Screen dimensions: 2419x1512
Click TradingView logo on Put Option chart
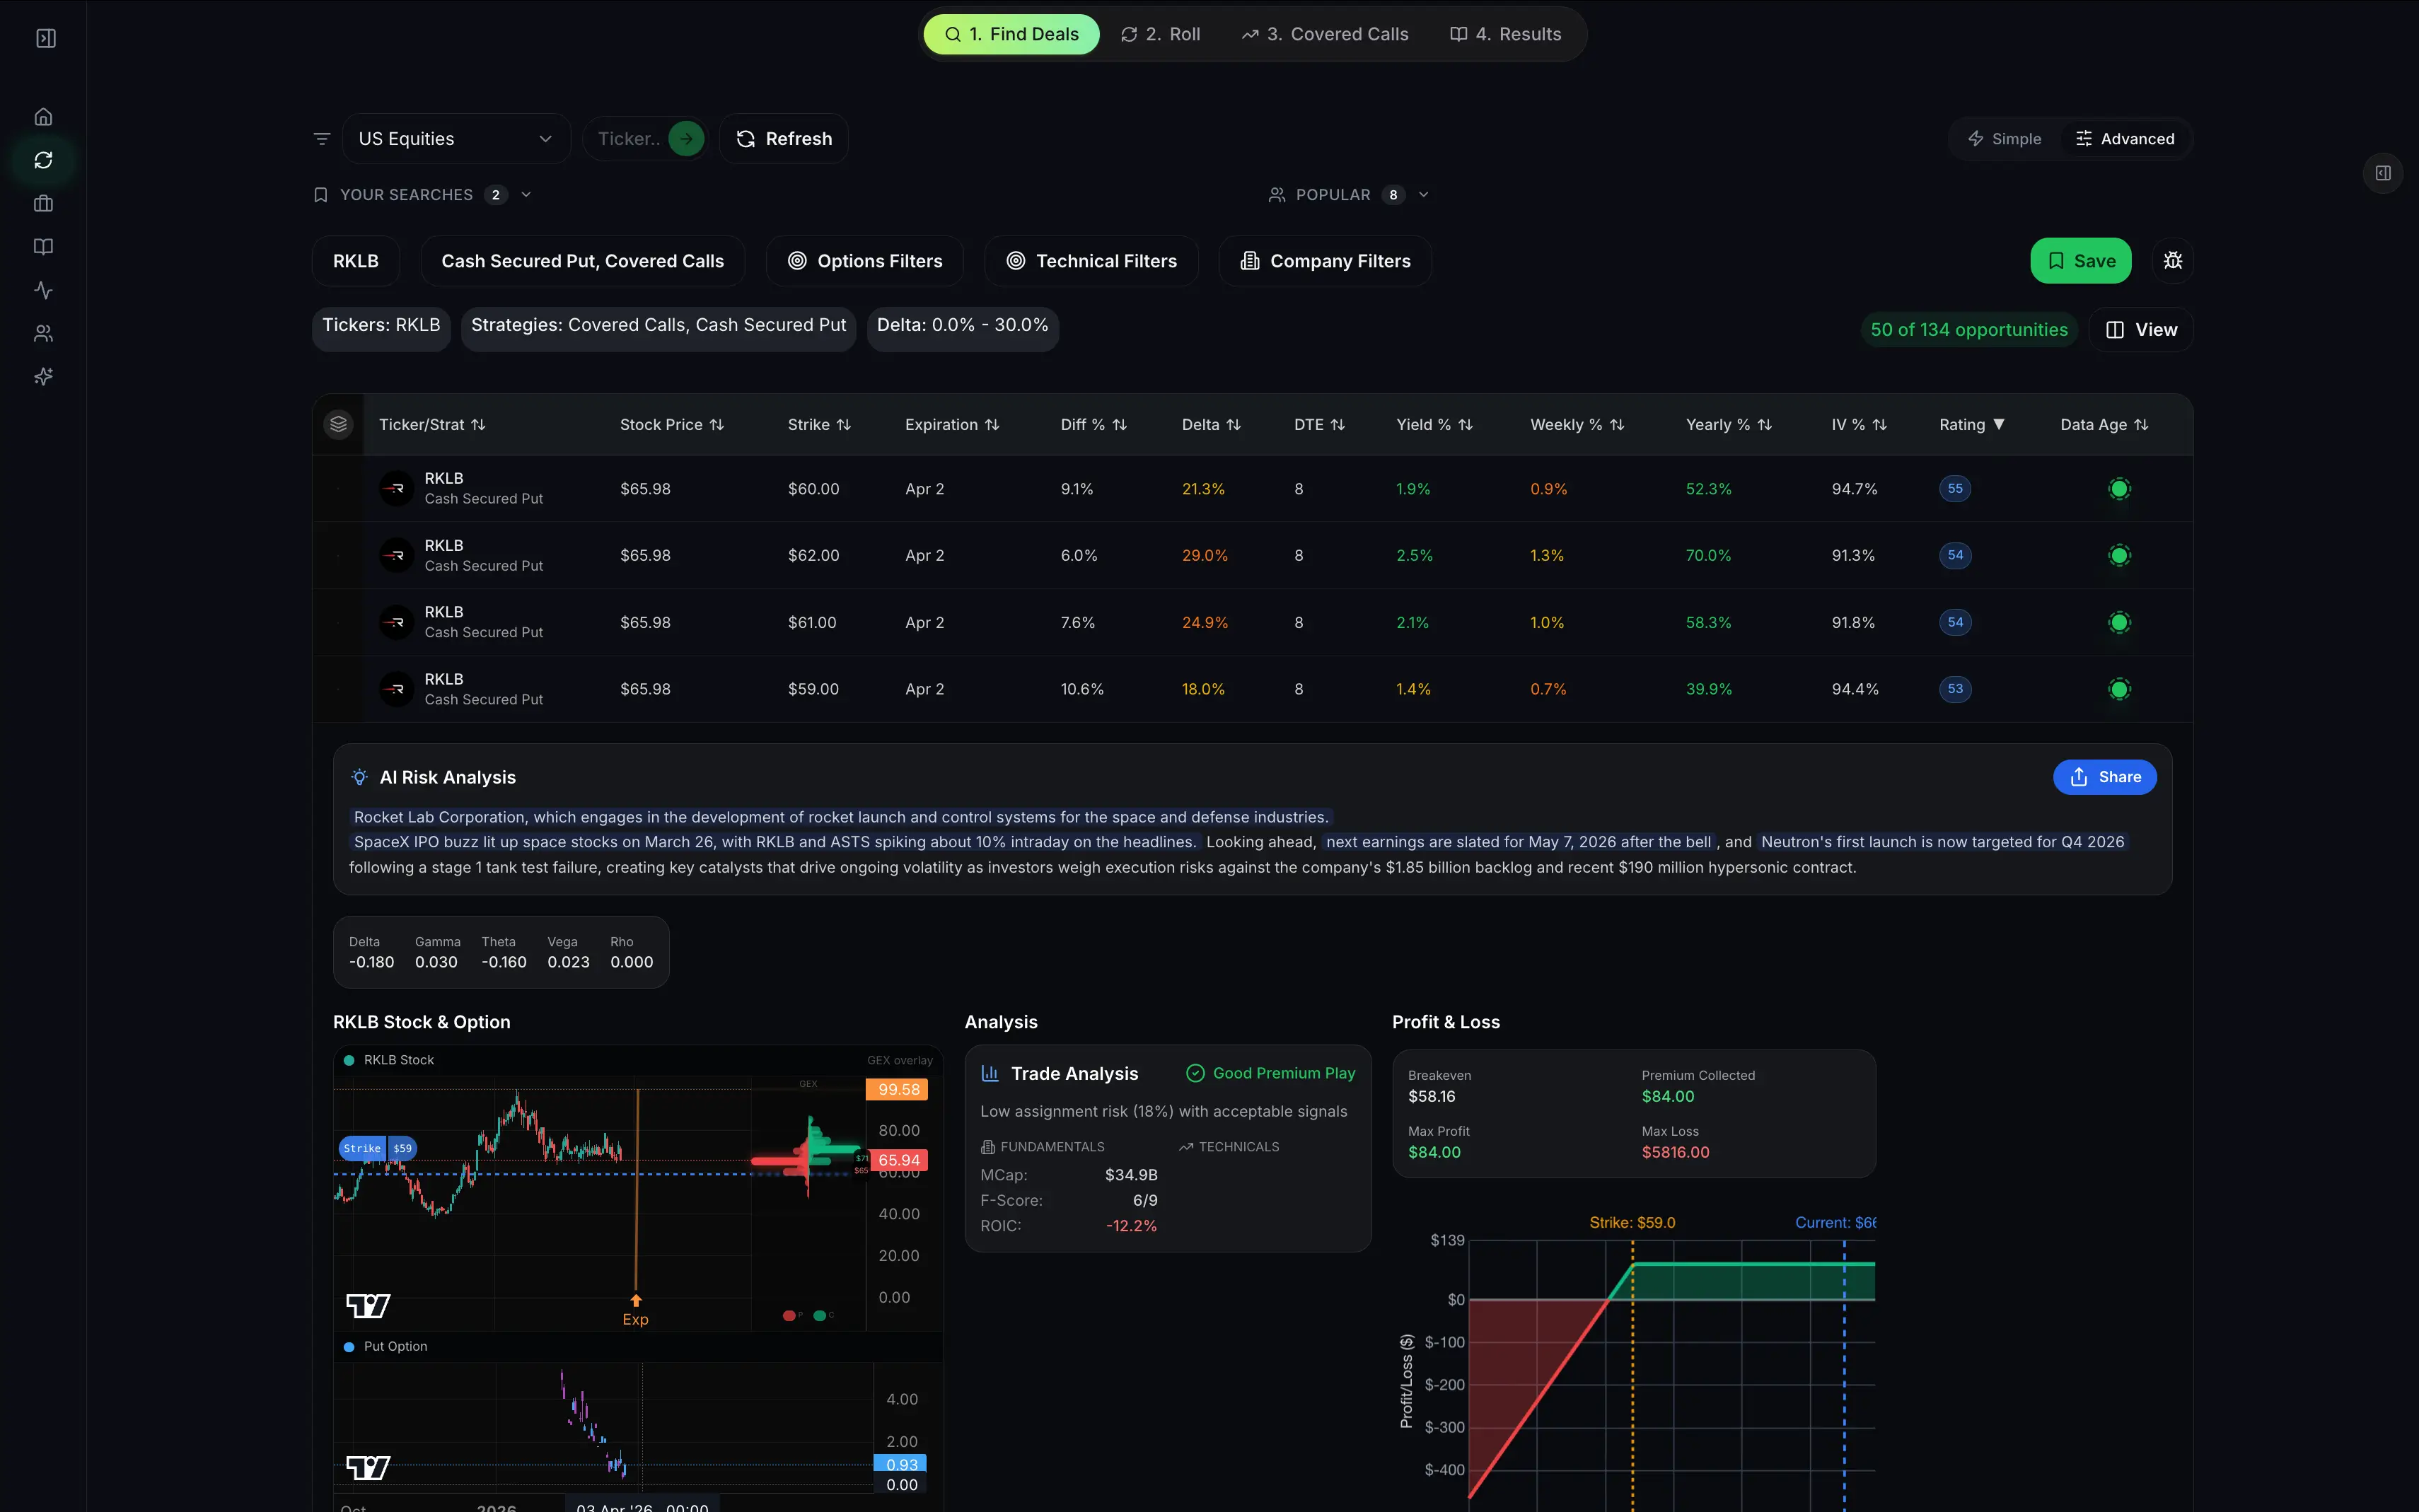click(368, 1467)
